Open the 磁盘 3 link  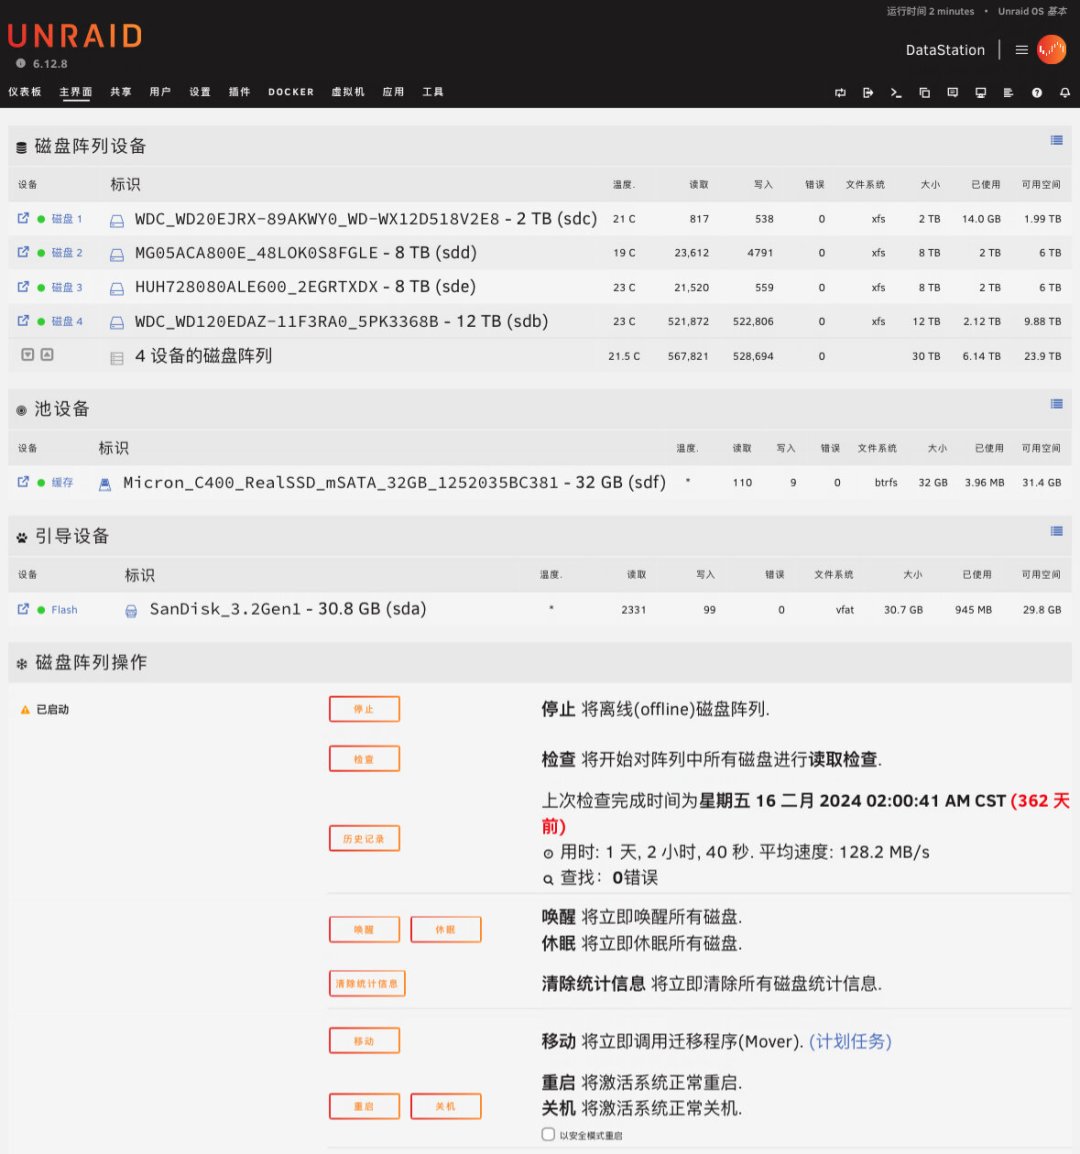tap(67, 287)
